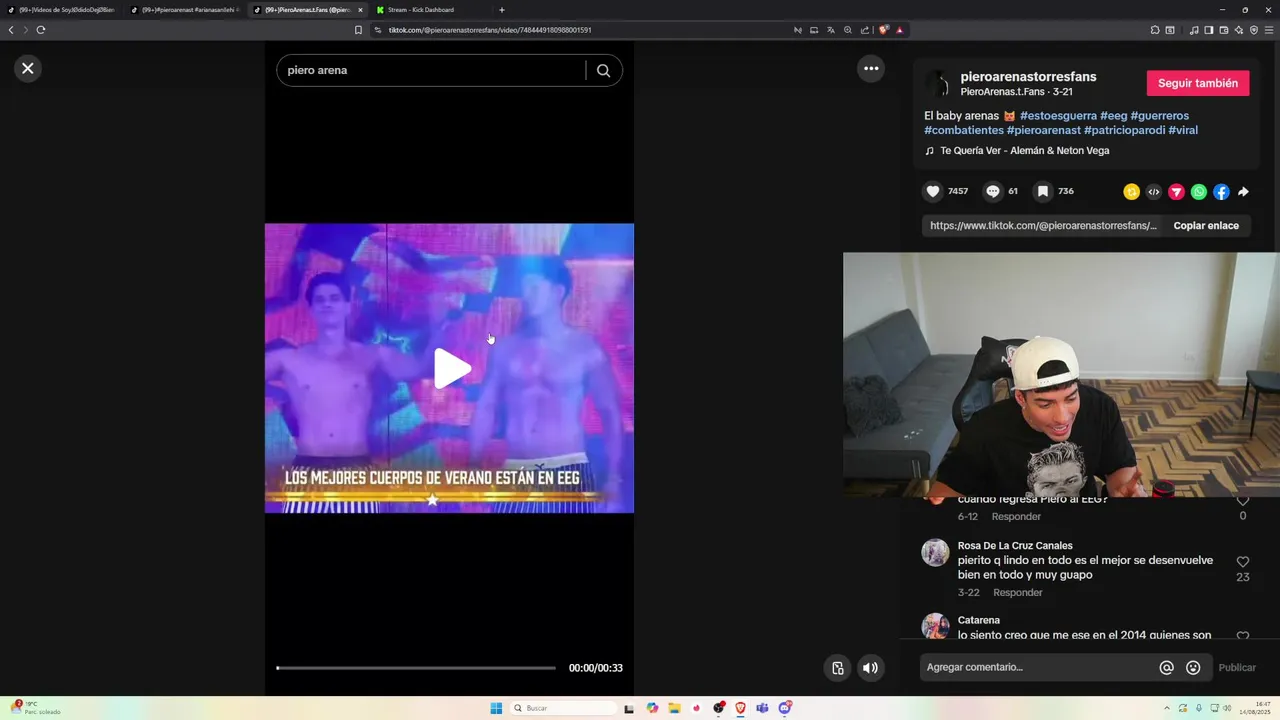Viewport: 1280px width, 720px height.
Task: Toggle the autoscroll icon next to volume
Action: 838,668
